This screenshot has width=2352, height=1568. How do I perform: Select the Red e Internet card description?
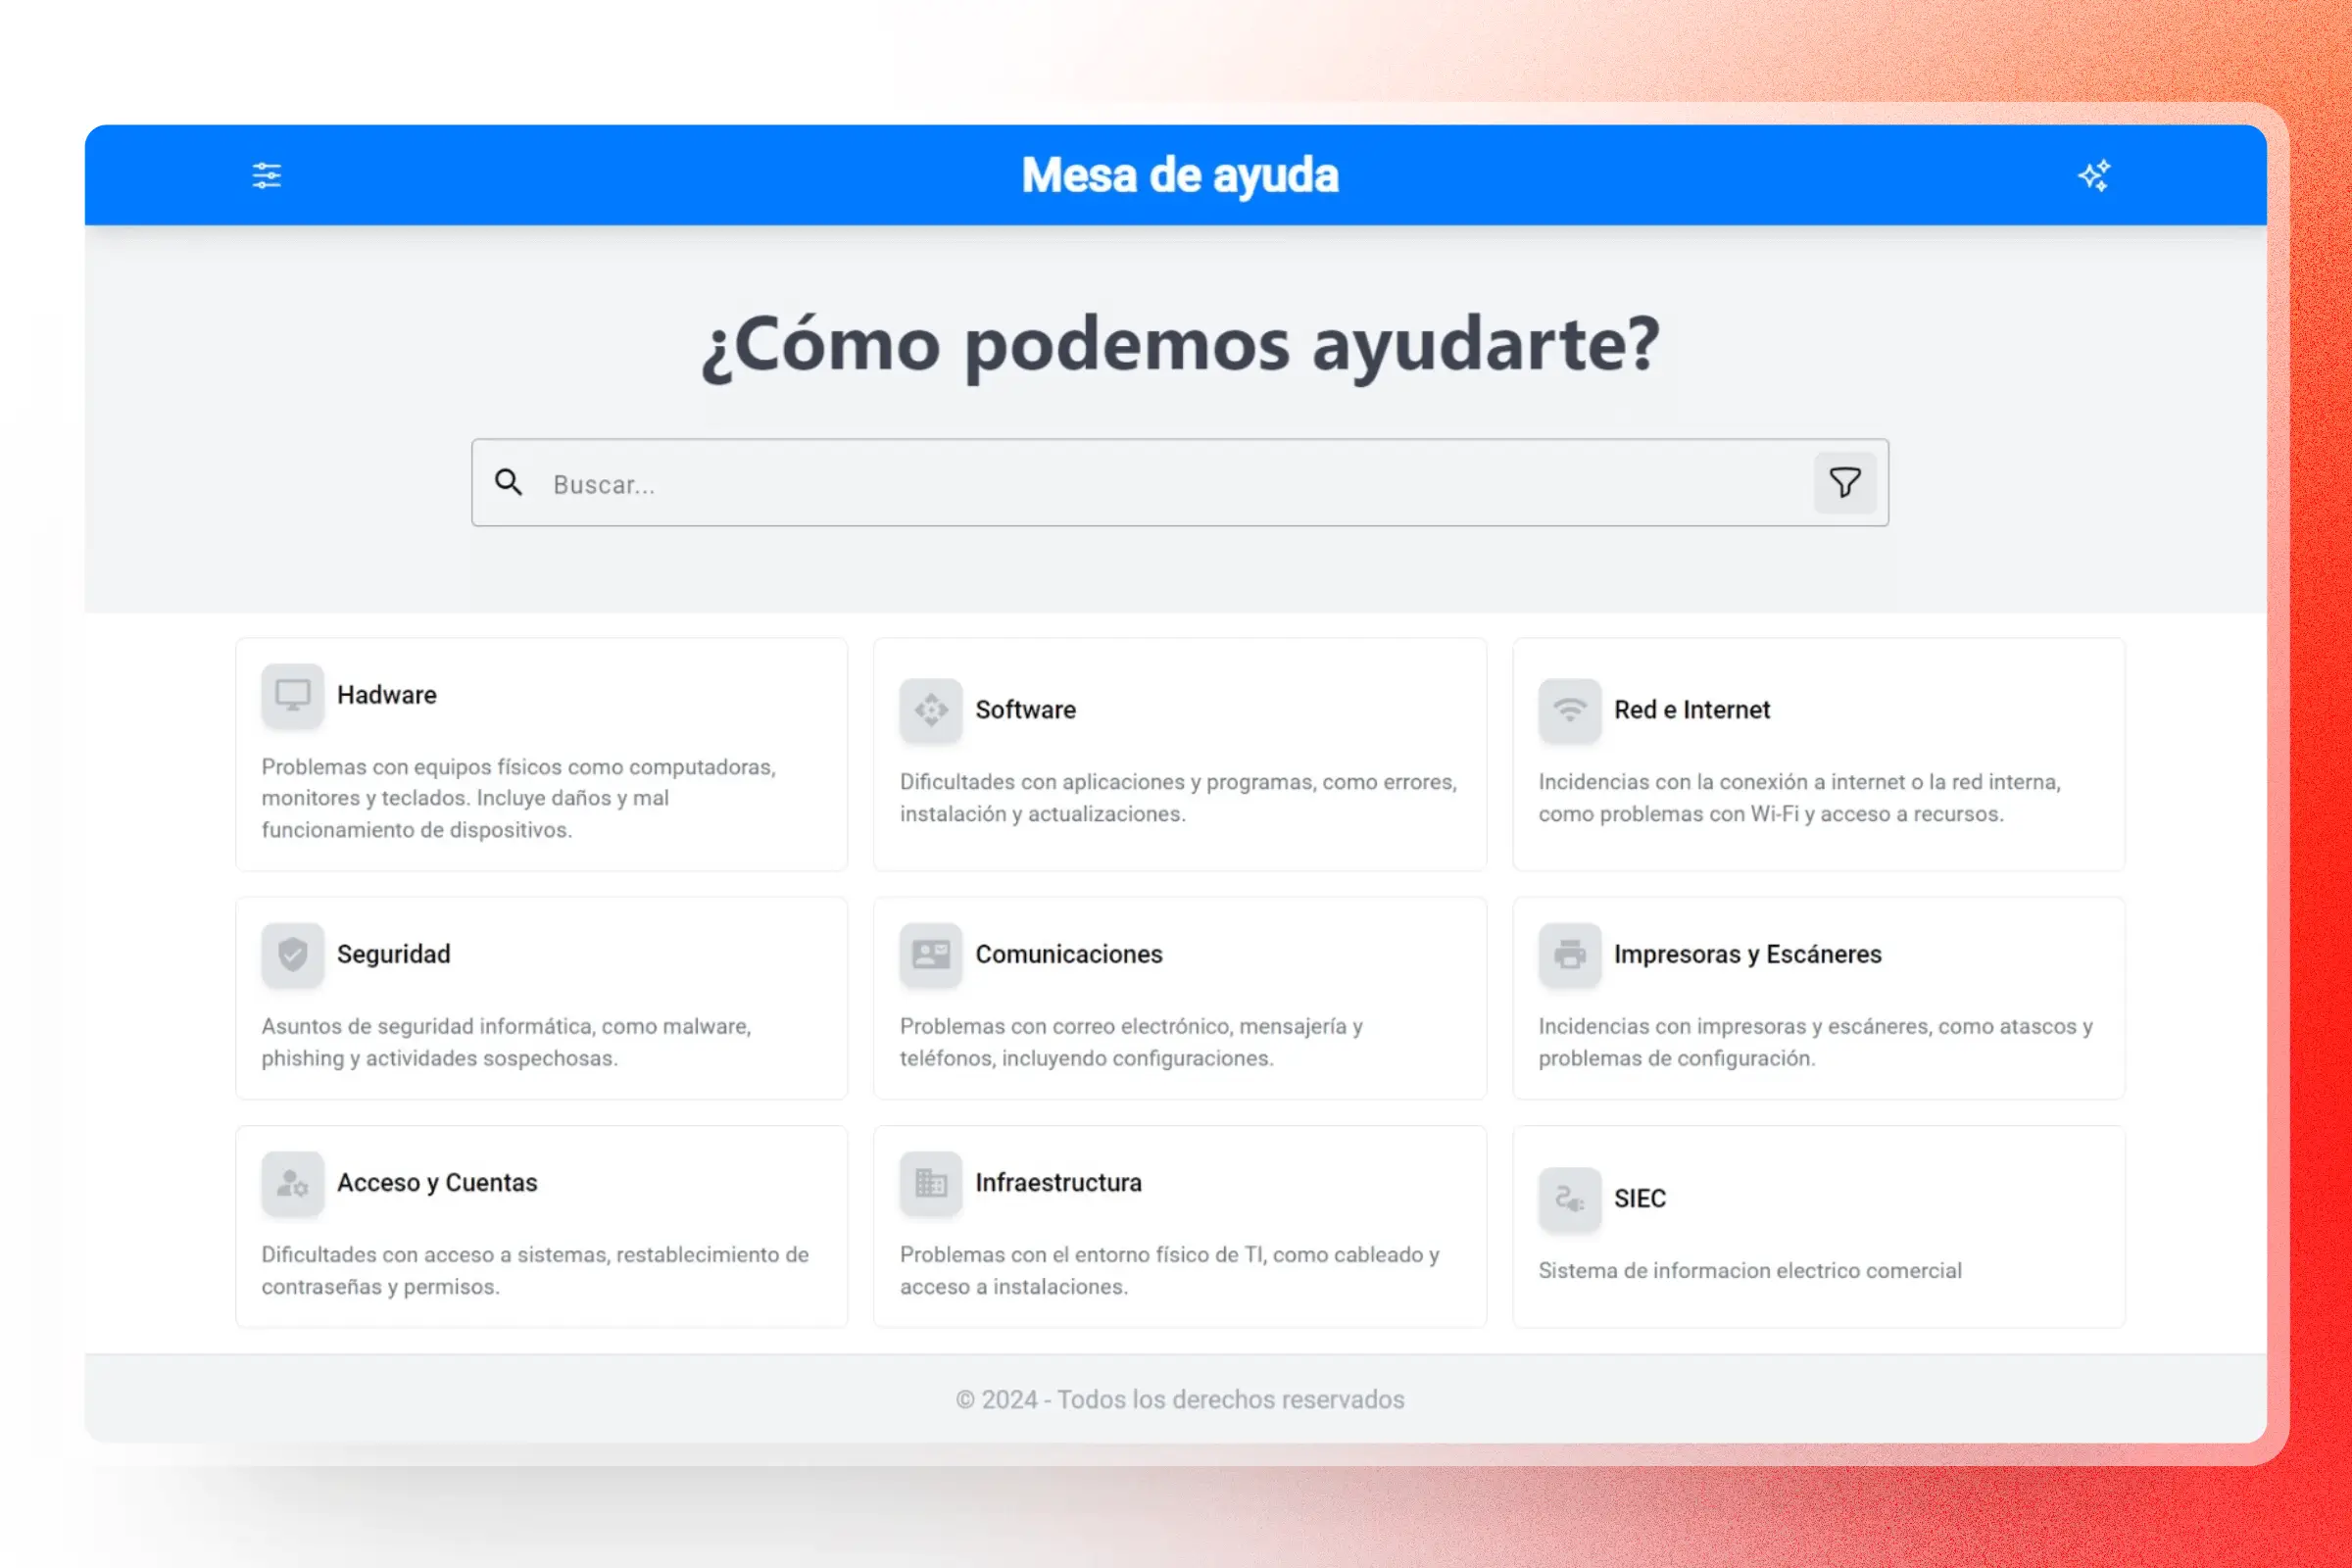(x=1799, y=798)
